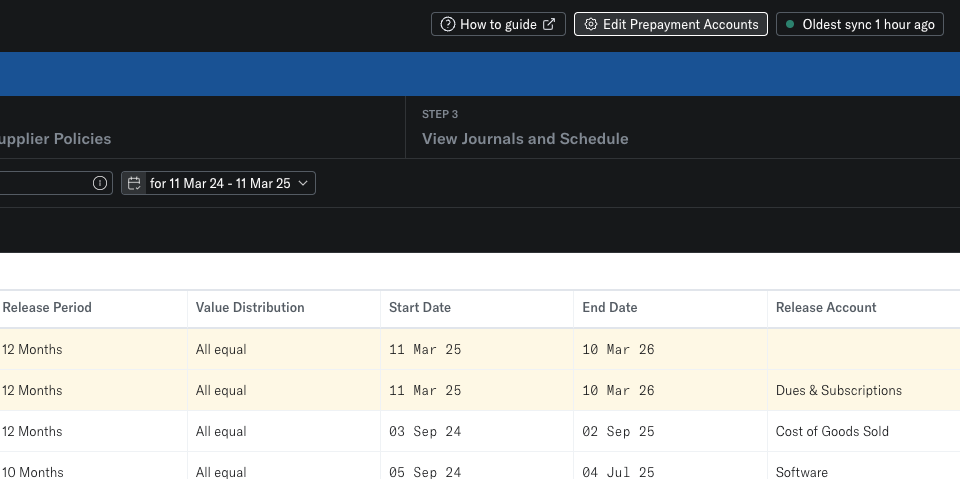Click the Release Account column header
This screenshot has width=960, height=479.
tap(826, 307)
